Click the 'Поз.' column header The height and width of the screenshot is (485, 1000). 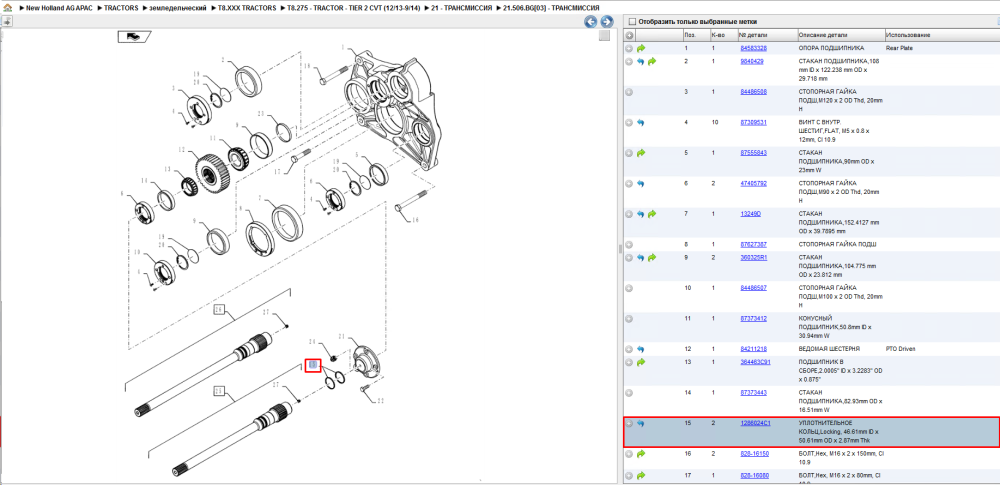click(x=696, y=35)
